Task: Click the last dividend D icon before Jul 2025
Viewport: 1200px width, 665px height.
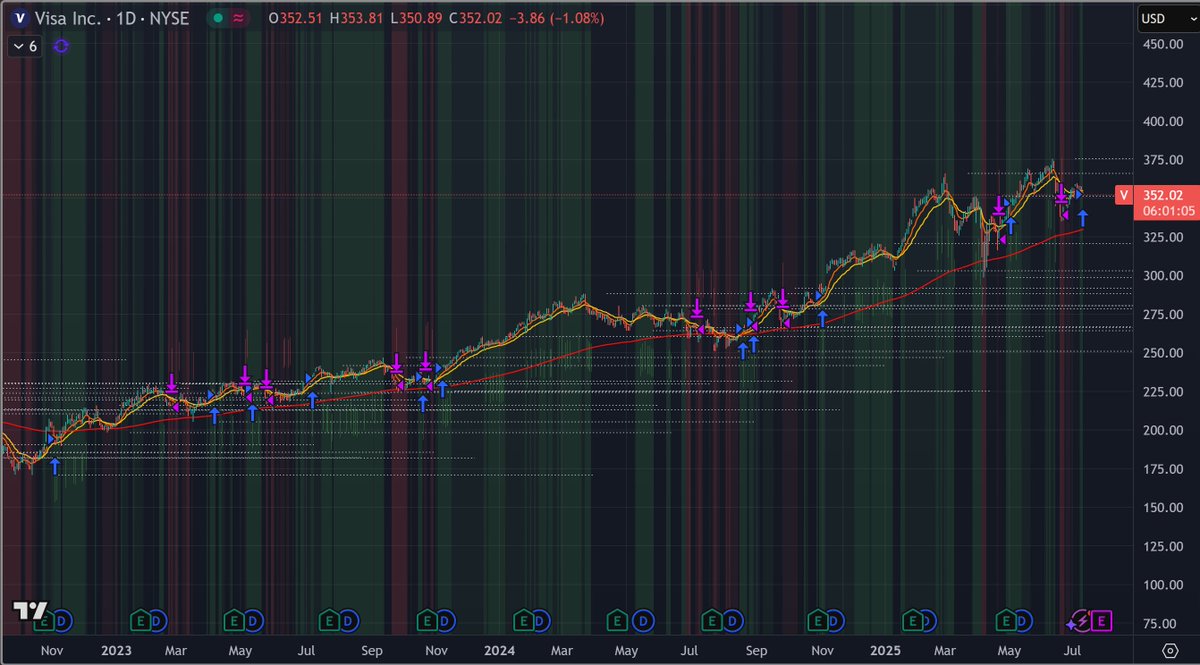Action: [1022, 622]
